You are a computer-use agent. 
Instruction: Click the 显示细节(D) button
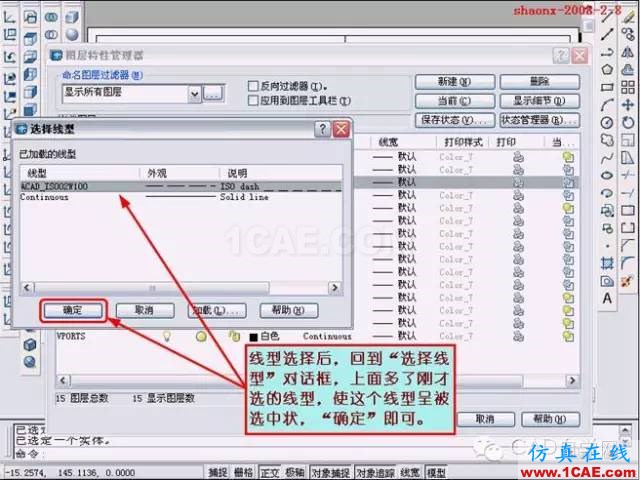pyautogui.click(x=539, y=101)
